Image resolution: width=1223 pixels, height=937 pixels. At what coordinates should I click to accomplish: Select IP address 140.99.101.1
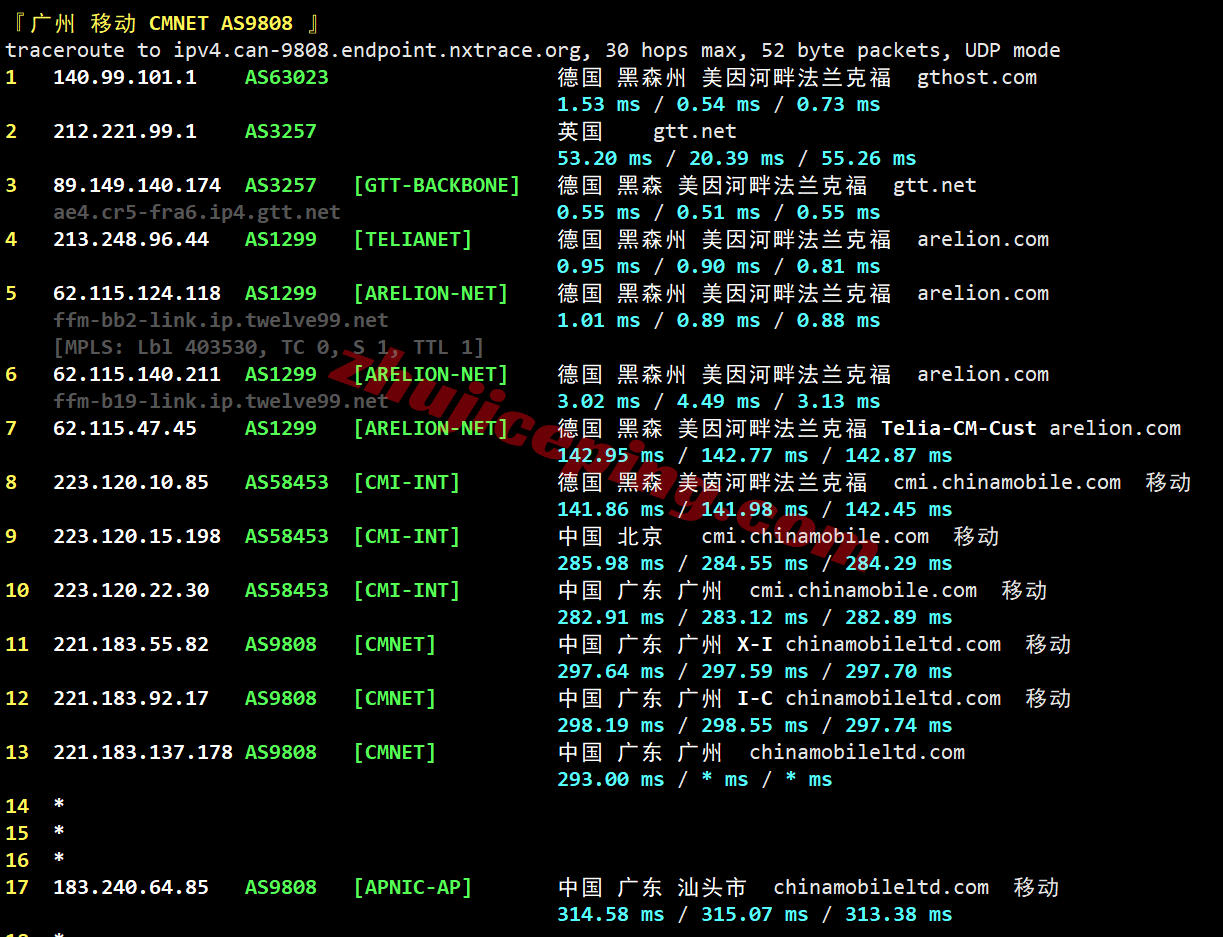[125, 77]
